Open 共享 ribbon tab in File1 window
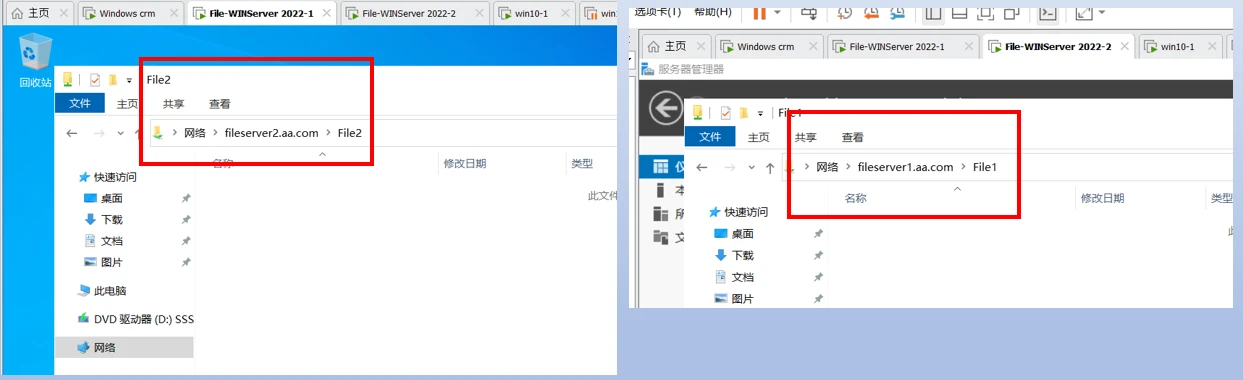The image size is (1243, 380). [x=805, y=137]
